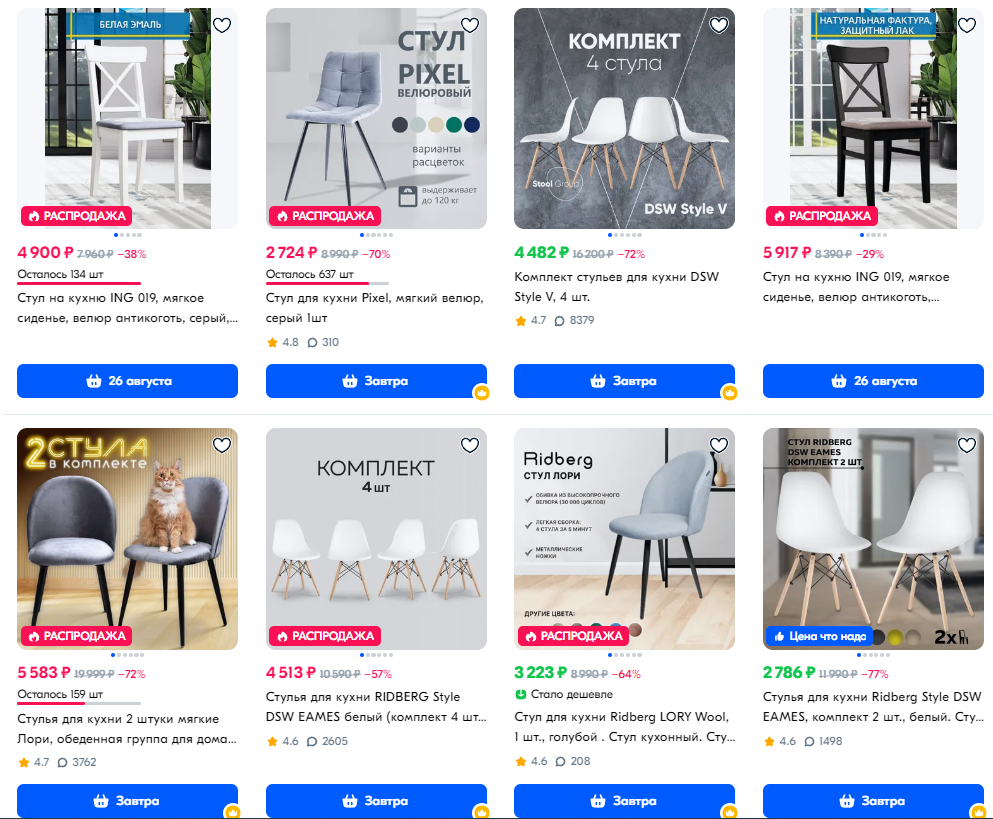
Task: Favorite the white ING 019 chair with heart icon
Action: (x=222, y=25)
